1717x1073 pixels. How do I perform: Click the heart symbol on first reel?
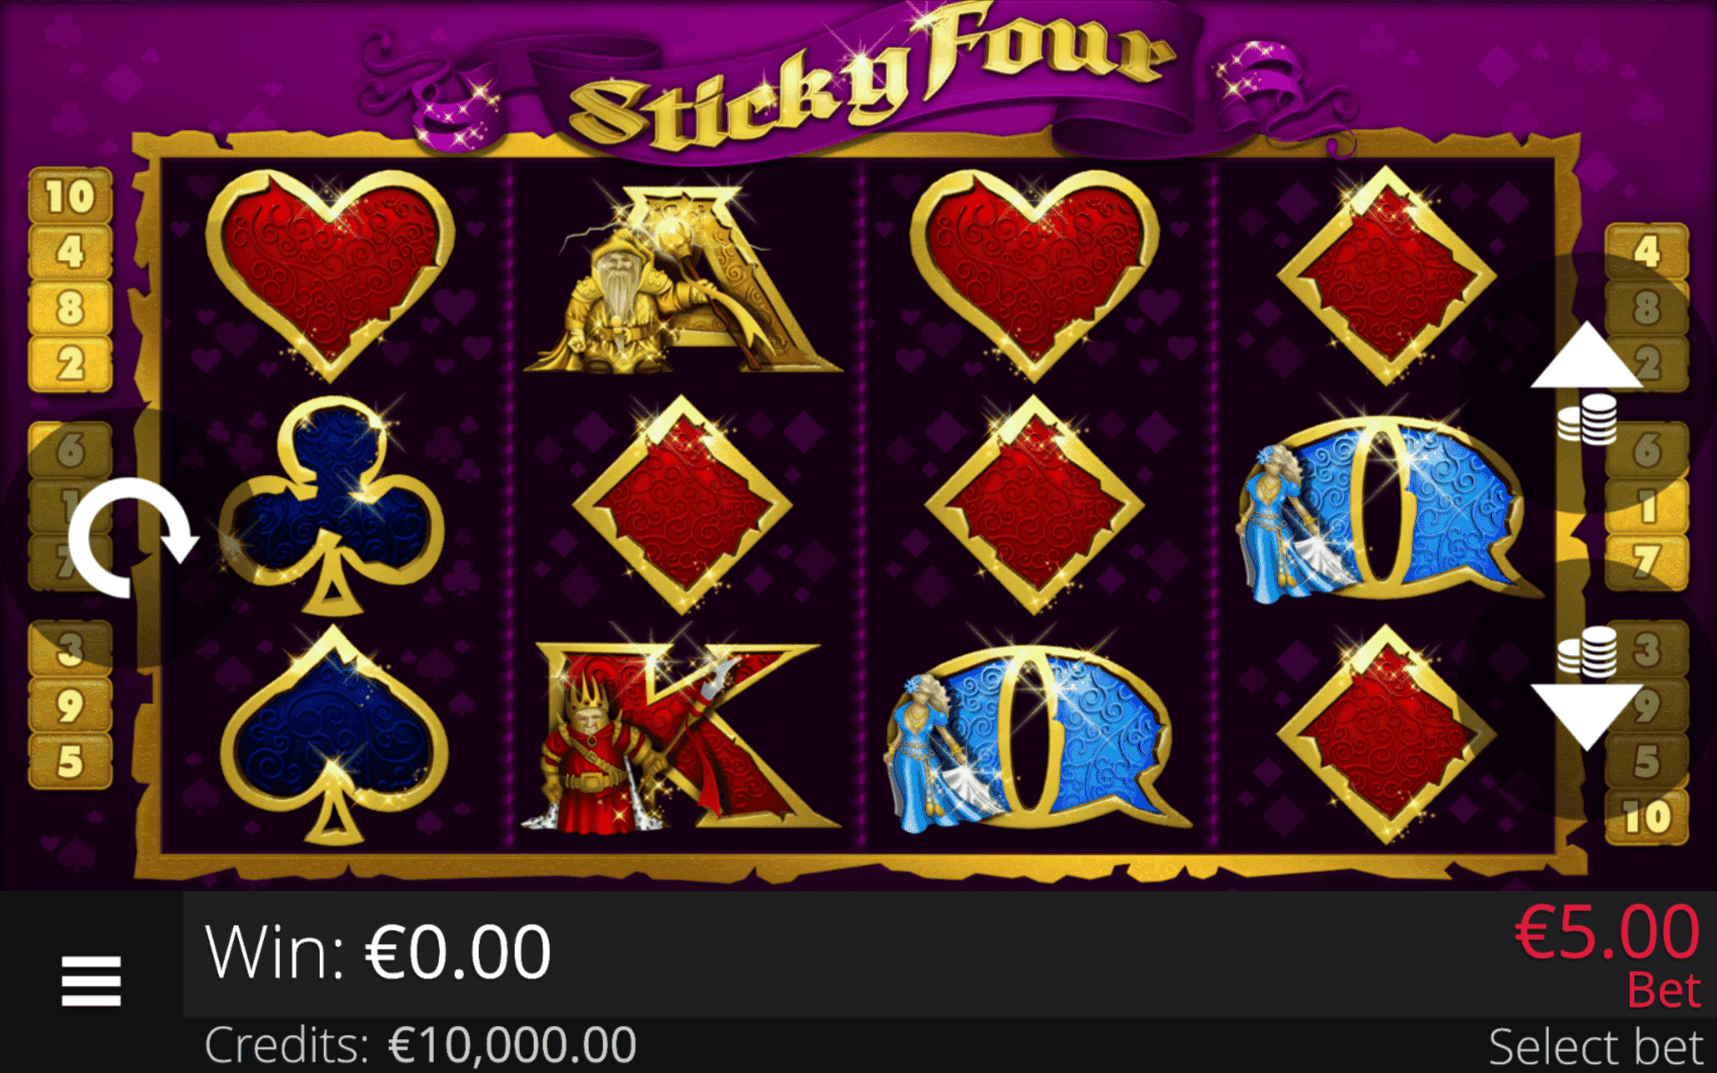pyautogui.click(x=331, y=274)
